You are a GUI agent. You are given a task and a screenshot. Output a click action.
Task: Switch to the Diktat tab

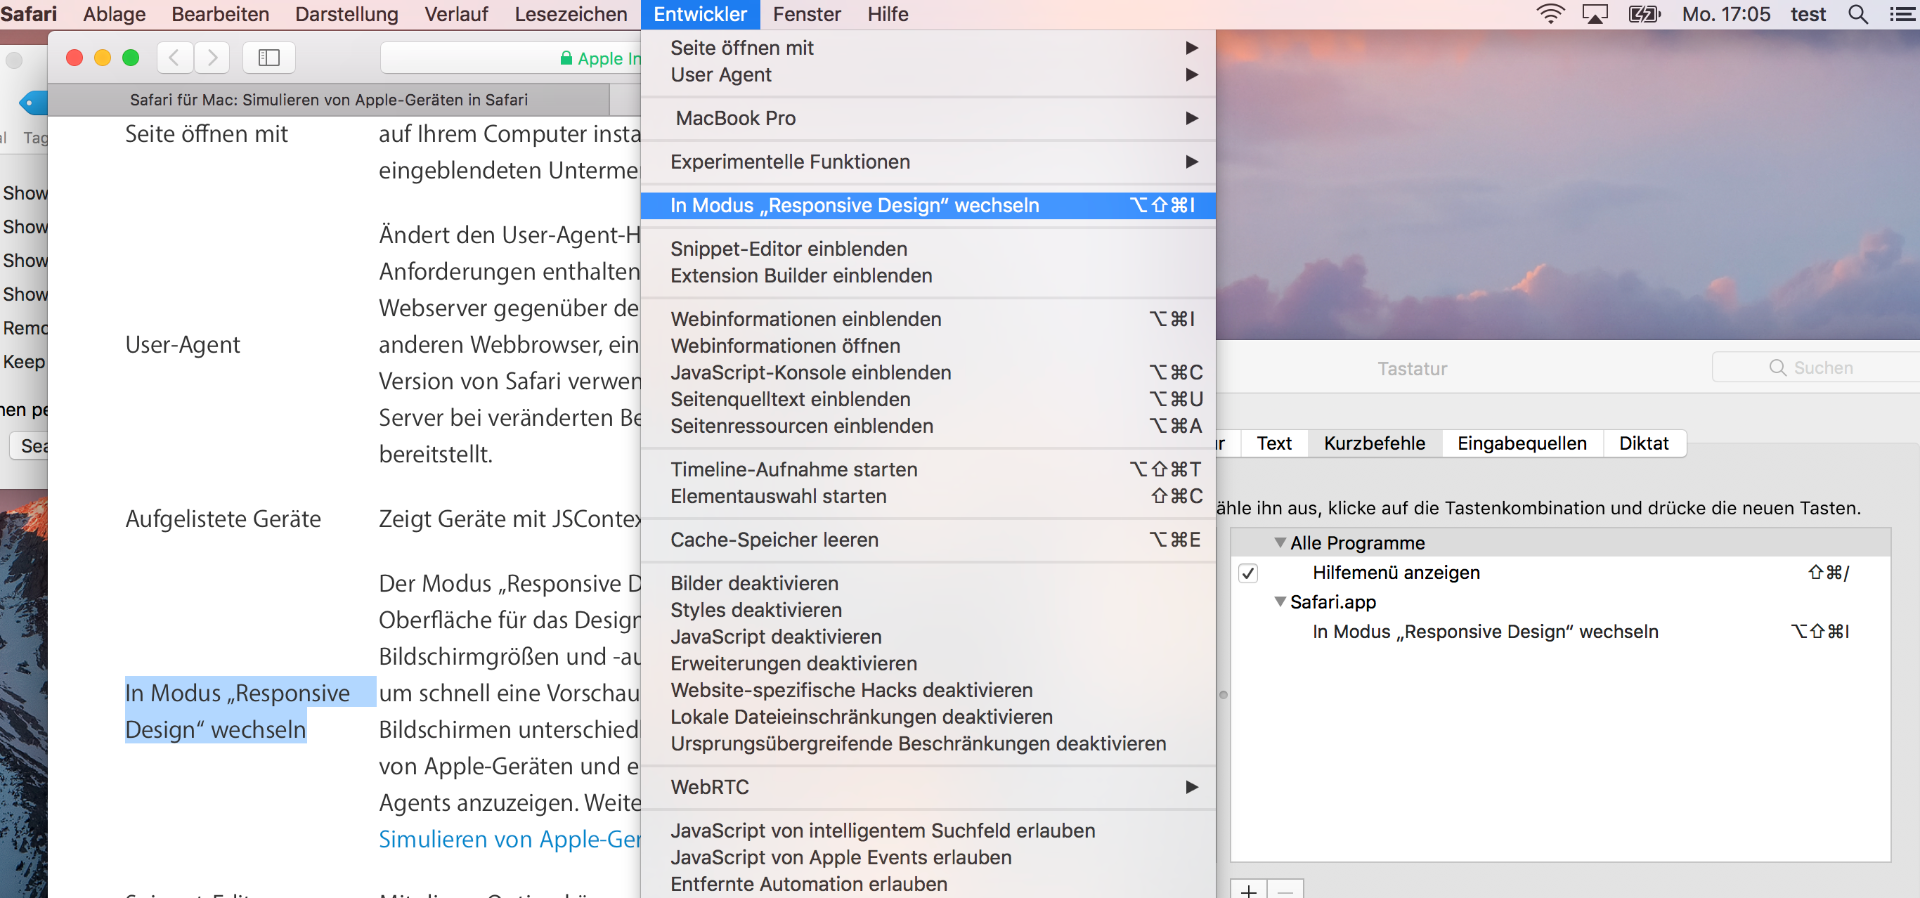(x=1644, y=443)
